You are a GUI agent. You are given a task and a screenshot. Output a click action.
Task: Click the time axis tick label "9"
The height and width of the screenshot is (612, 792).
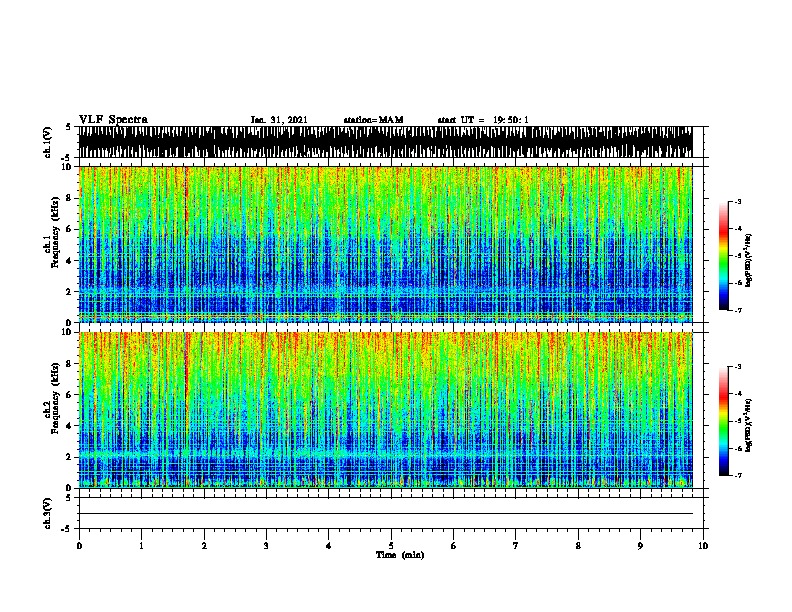click(x=640, y=546)
